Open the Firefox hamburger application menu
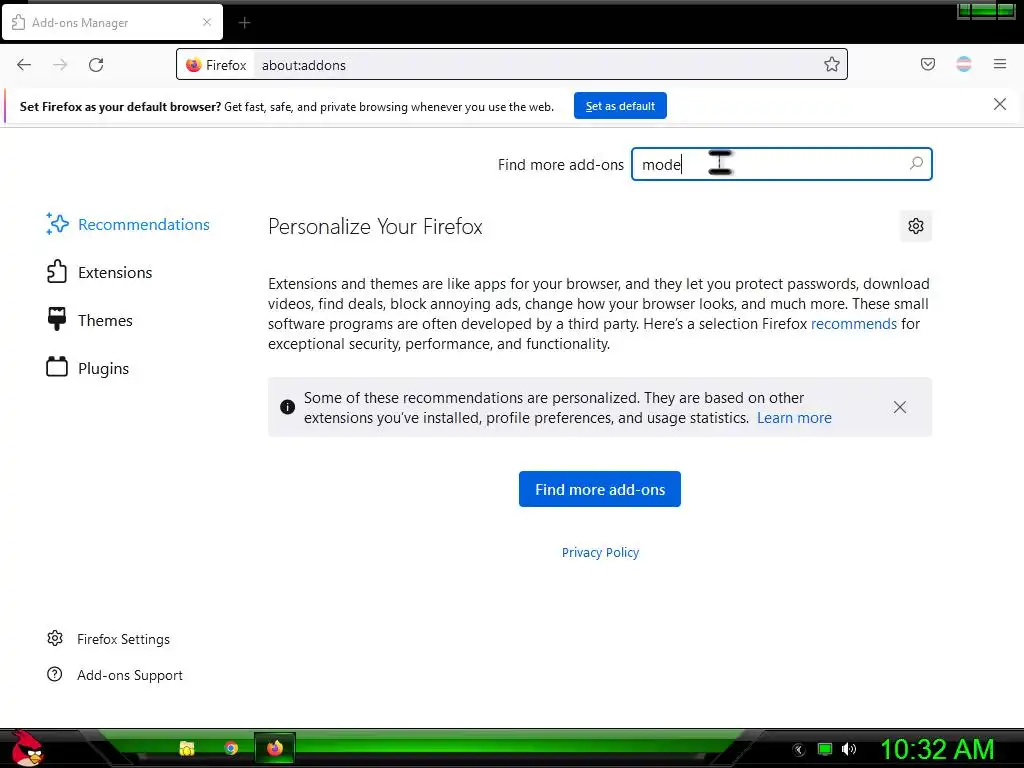This screenshot has width=1024, height=768. coord(999,64)
